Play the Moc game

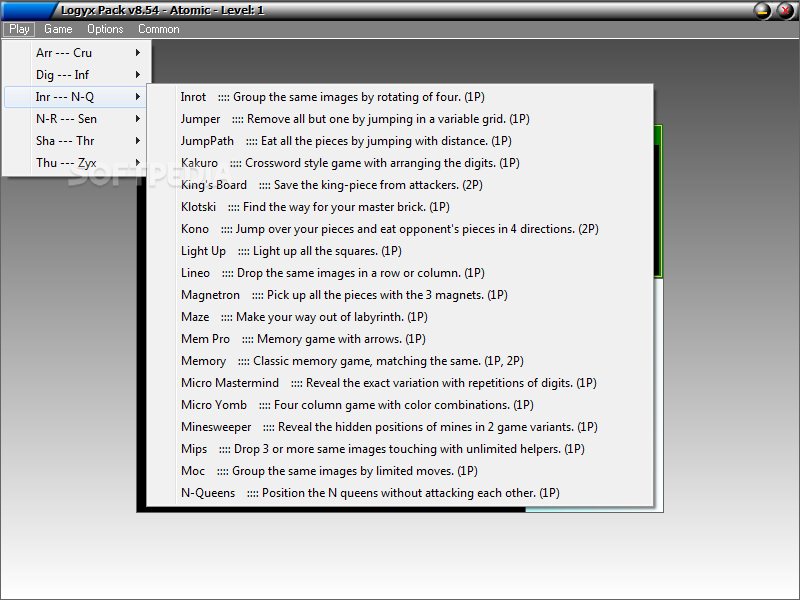click(x=400, y=470)
